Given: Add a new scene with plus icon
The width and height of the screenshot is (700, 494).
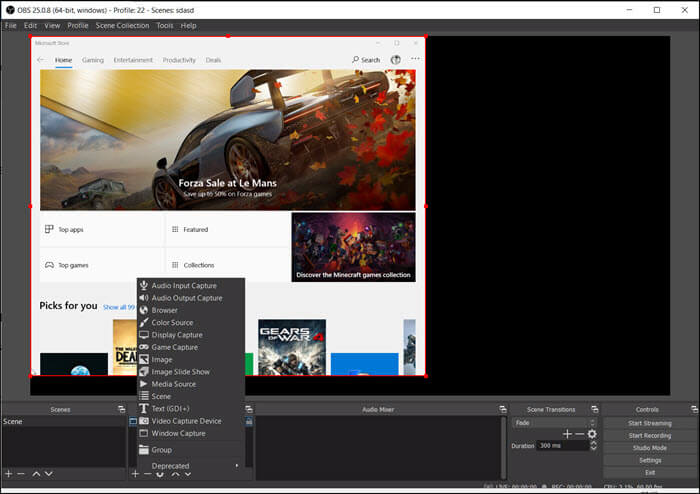Looking at the screenshot, I should coord(8,473).
